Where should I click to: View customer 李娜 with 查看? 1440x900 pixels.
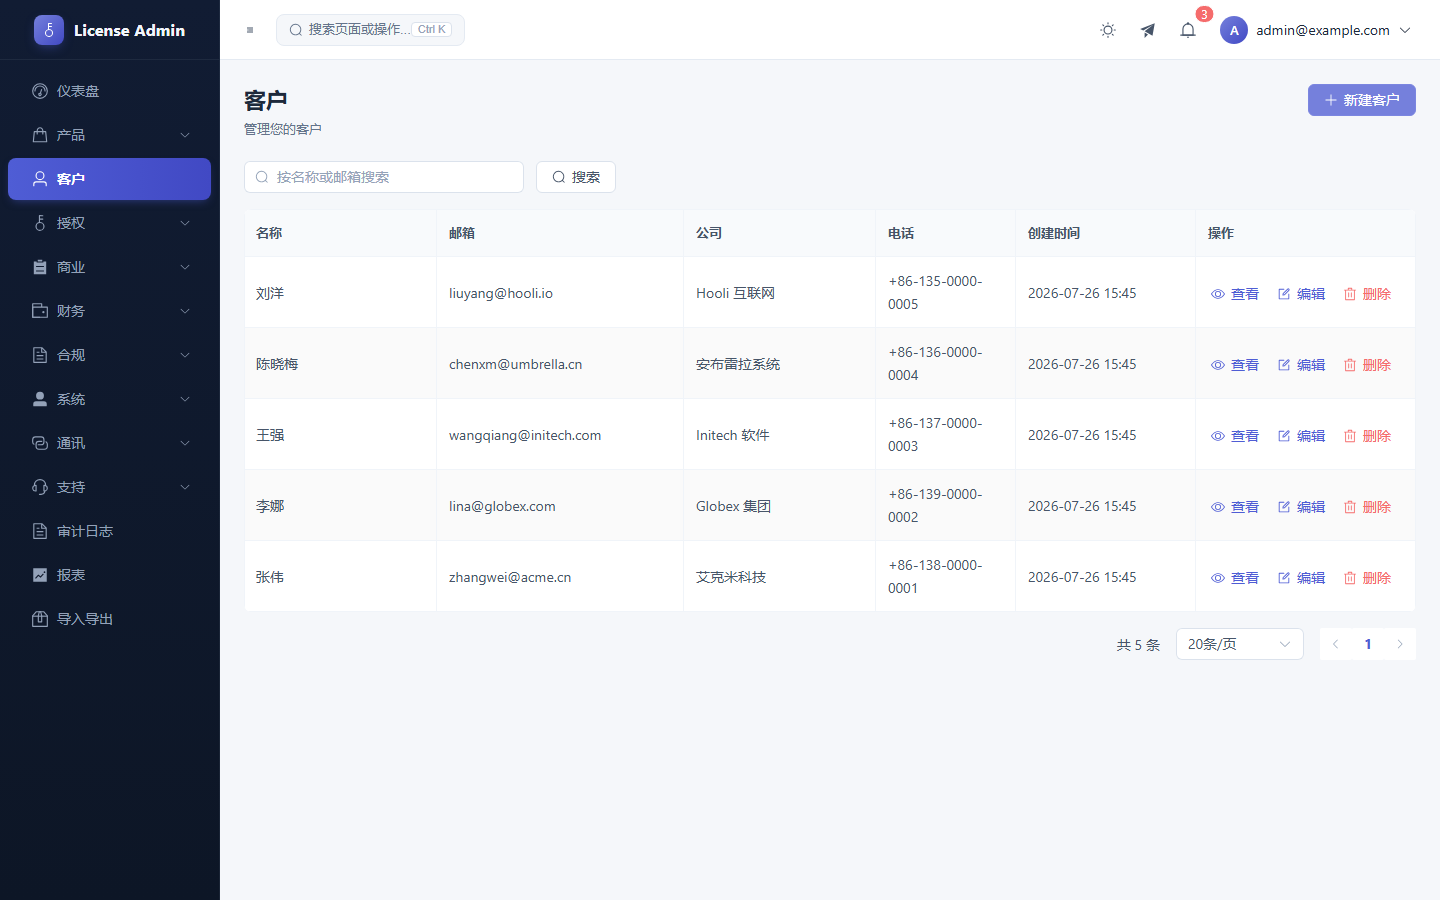coord(1235,507)
